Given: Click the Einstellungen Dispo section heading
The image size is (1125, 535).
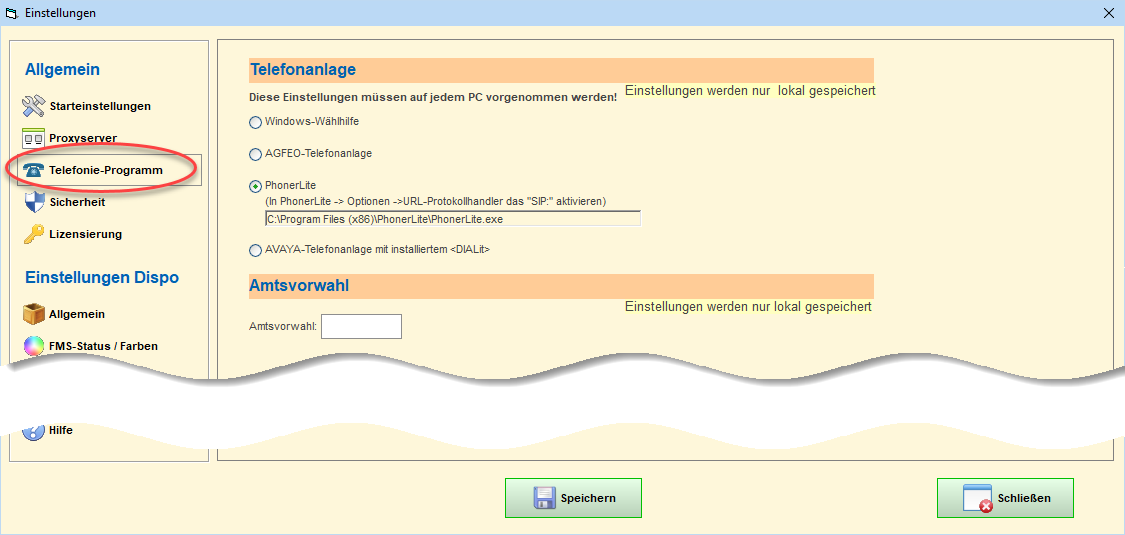Looking at the screenshot, I should coord(102,277).
